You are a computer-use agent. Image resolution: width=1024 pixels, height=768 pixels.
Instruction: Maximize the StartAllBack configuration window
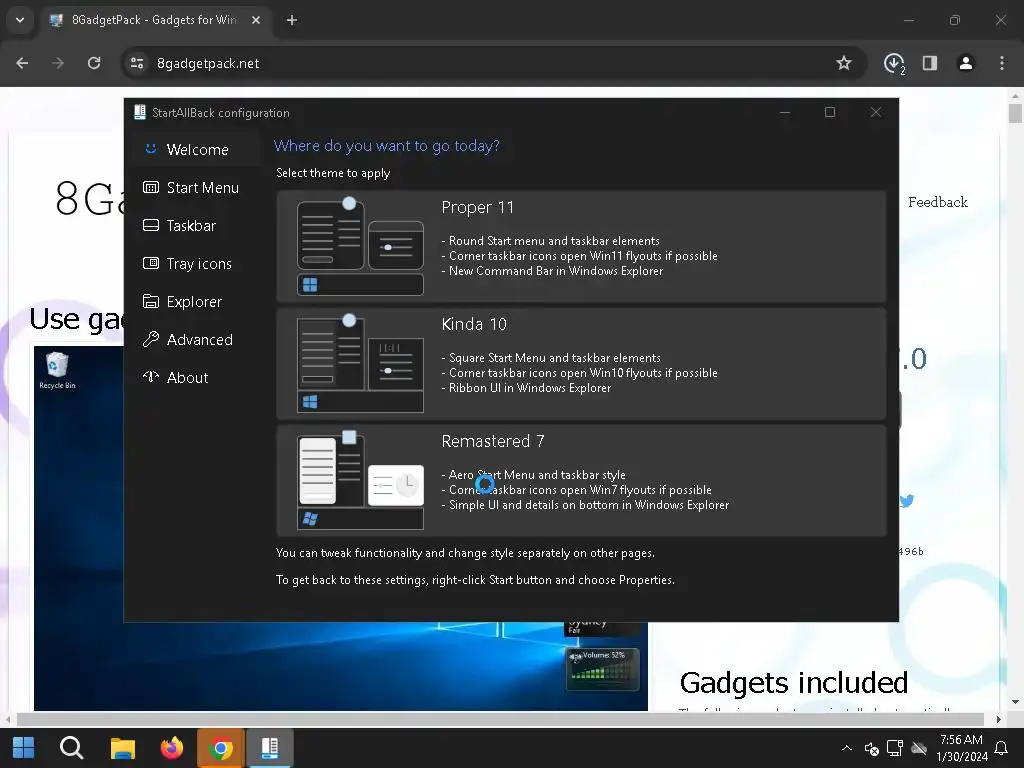[829, 112]
